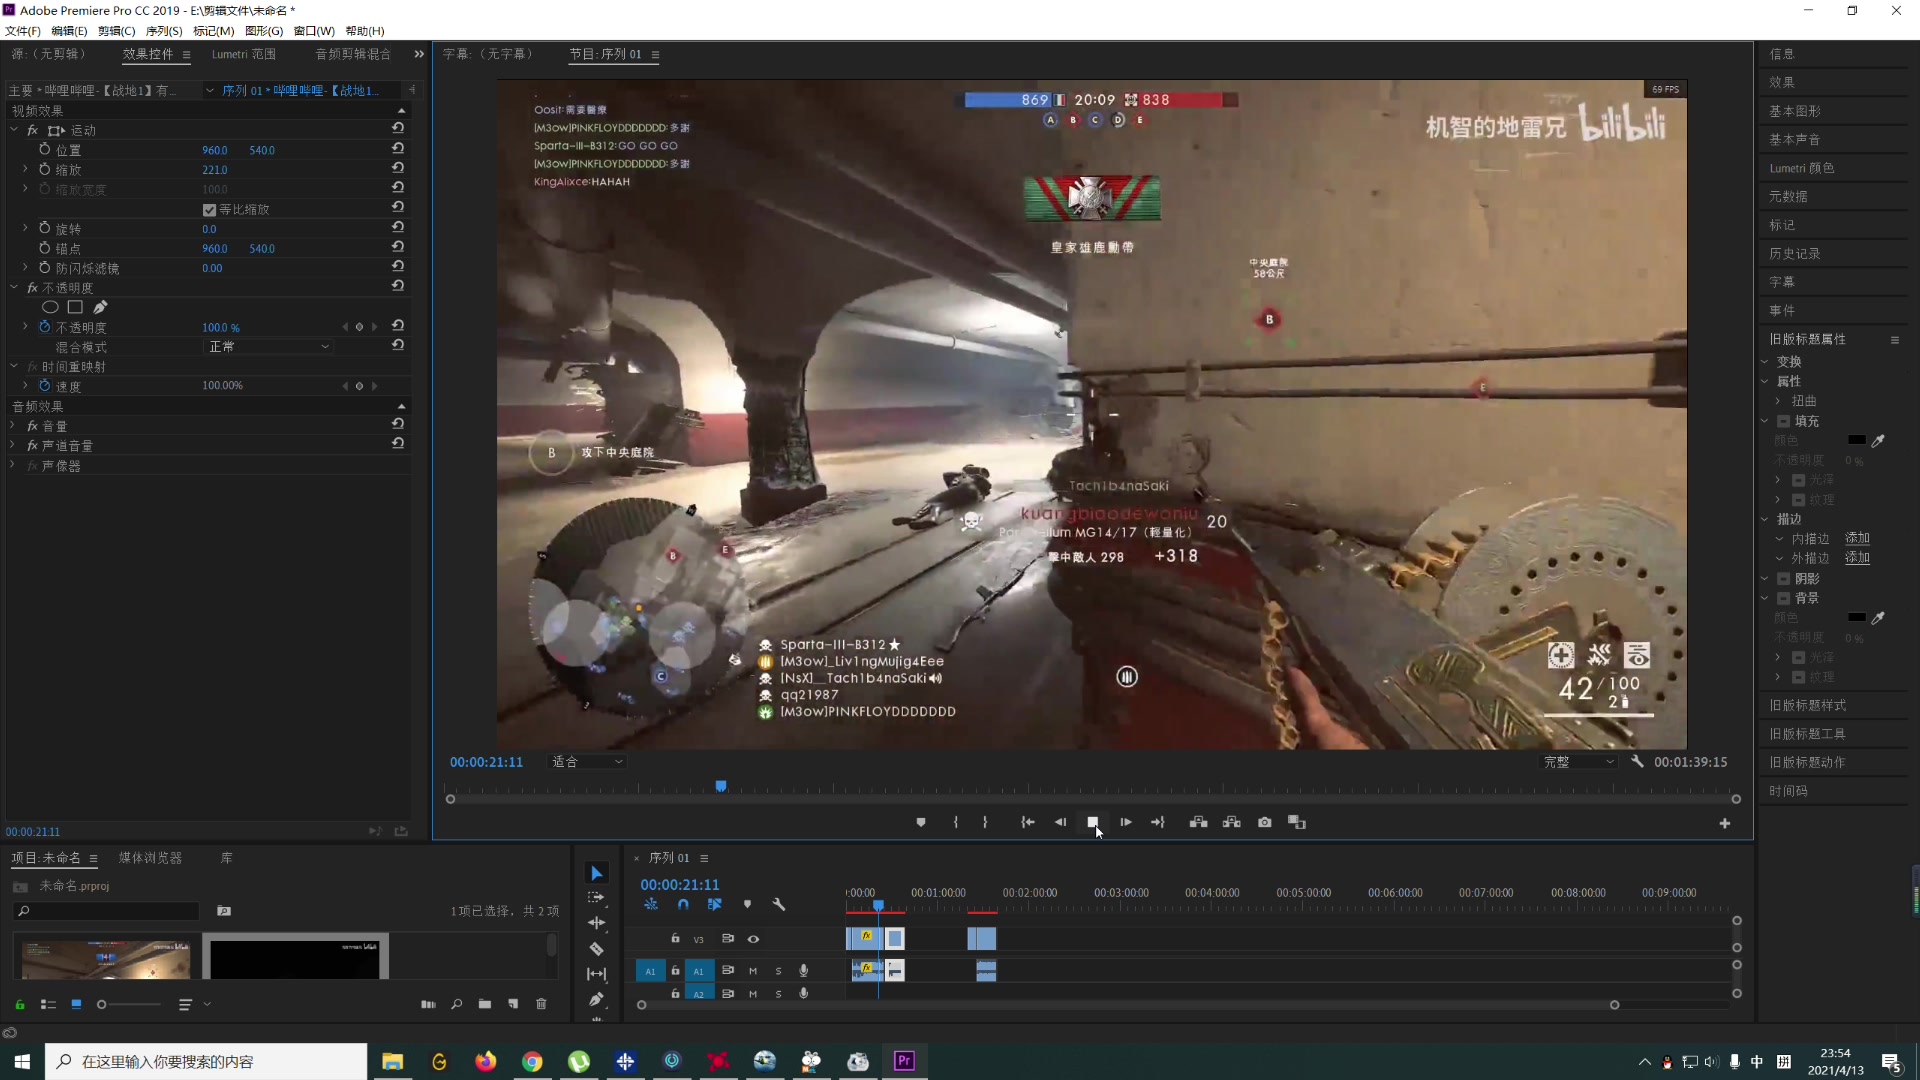
Task: Stop playback in program monitor
Action: 1093,822
